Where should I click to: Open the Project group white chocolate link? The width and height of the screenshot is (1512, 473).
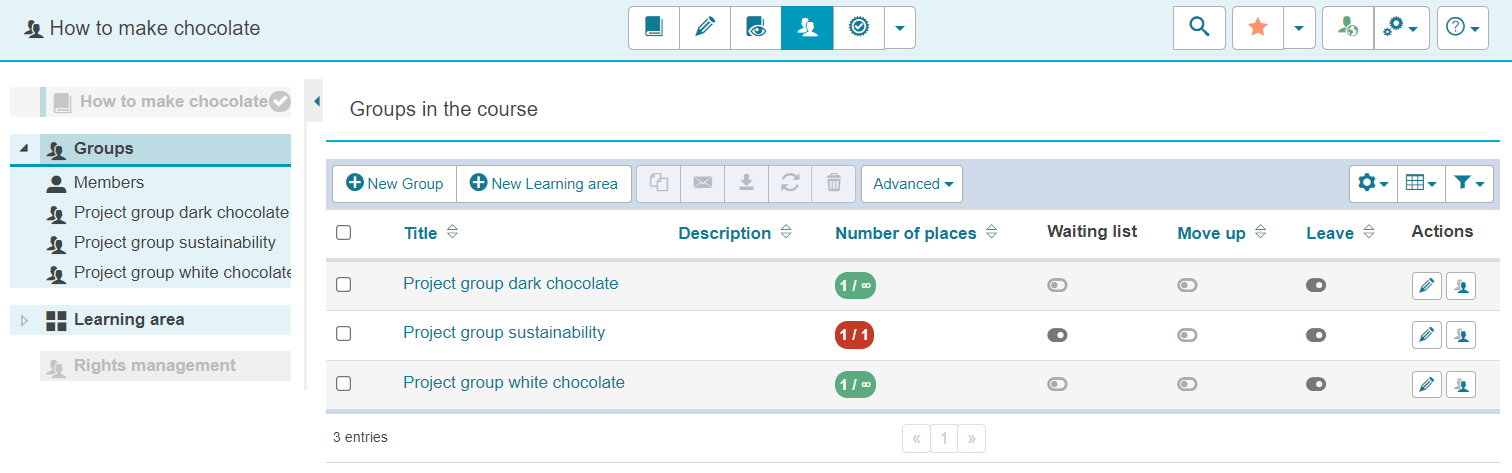point(514,383)
